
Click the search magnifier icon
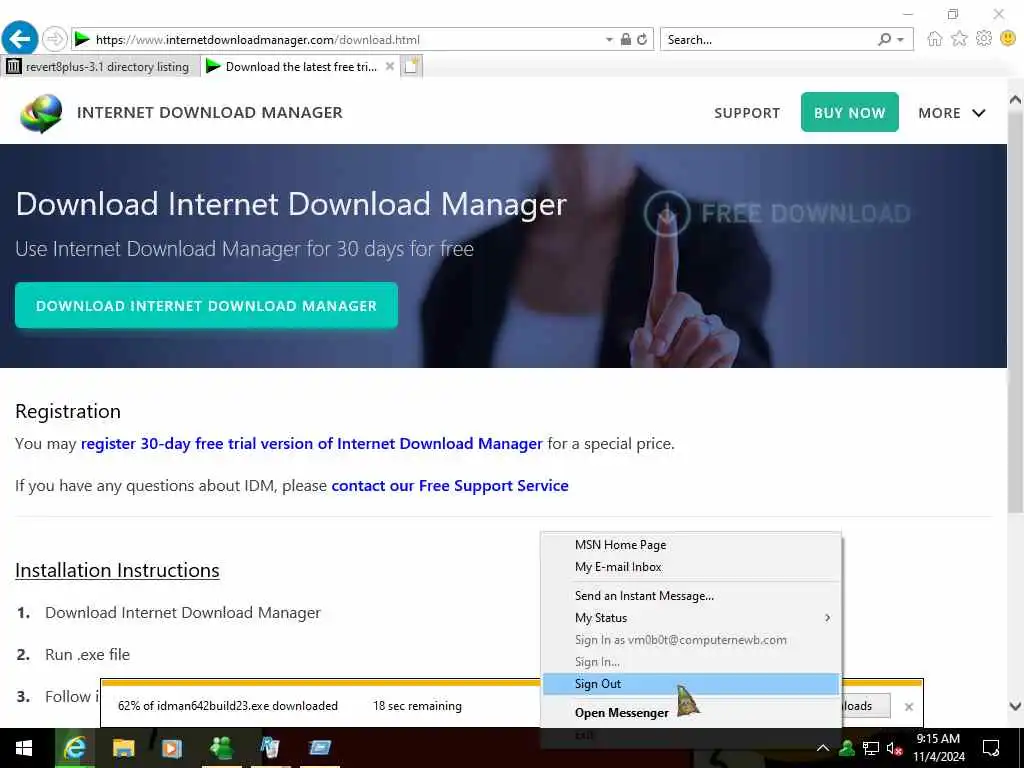884,39
